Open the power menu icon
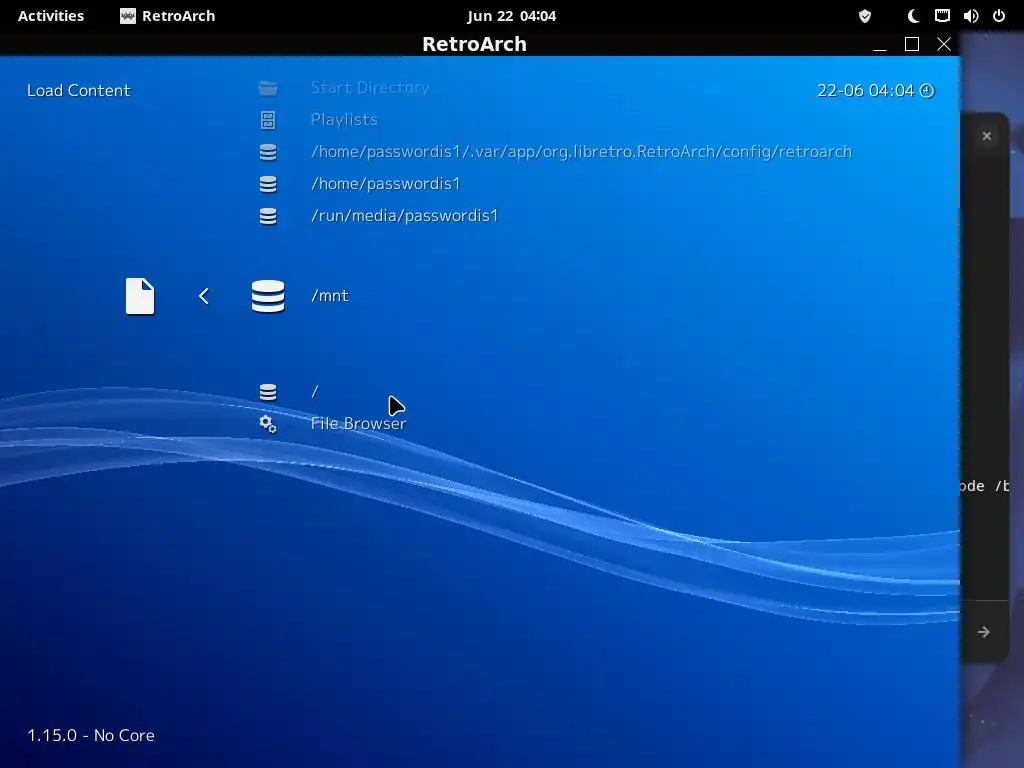Image resolution: width=1024 pixels, height=768 pixels. (999, 16)
